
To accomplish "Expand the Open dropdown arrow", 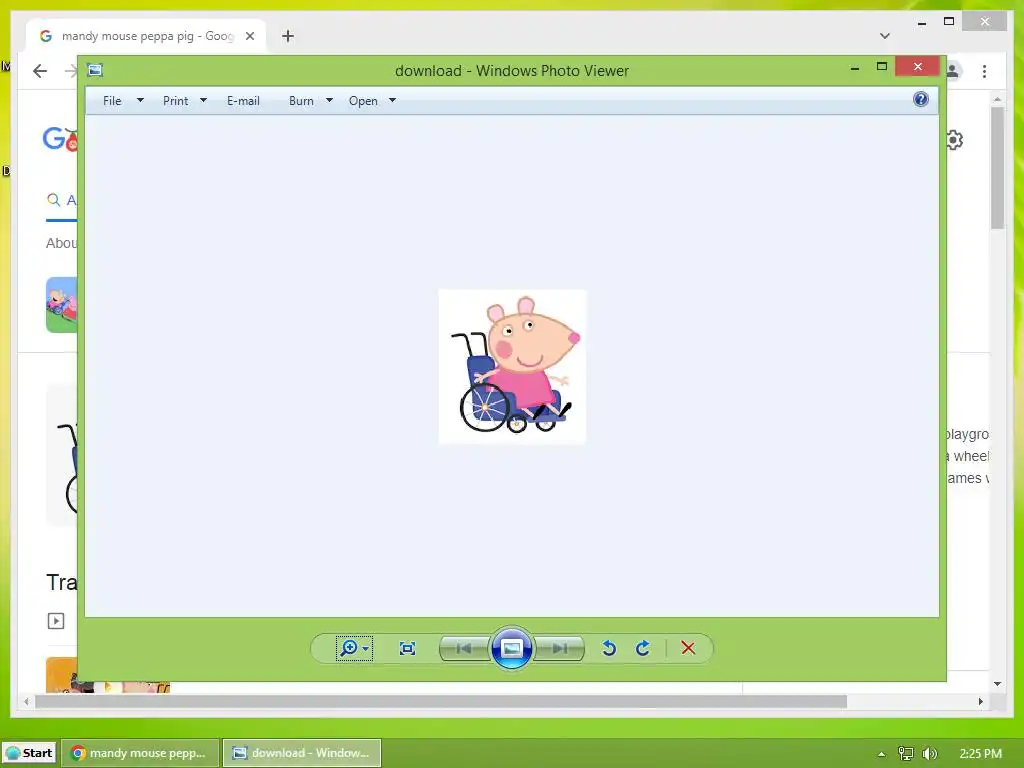I will pos(392,101).
